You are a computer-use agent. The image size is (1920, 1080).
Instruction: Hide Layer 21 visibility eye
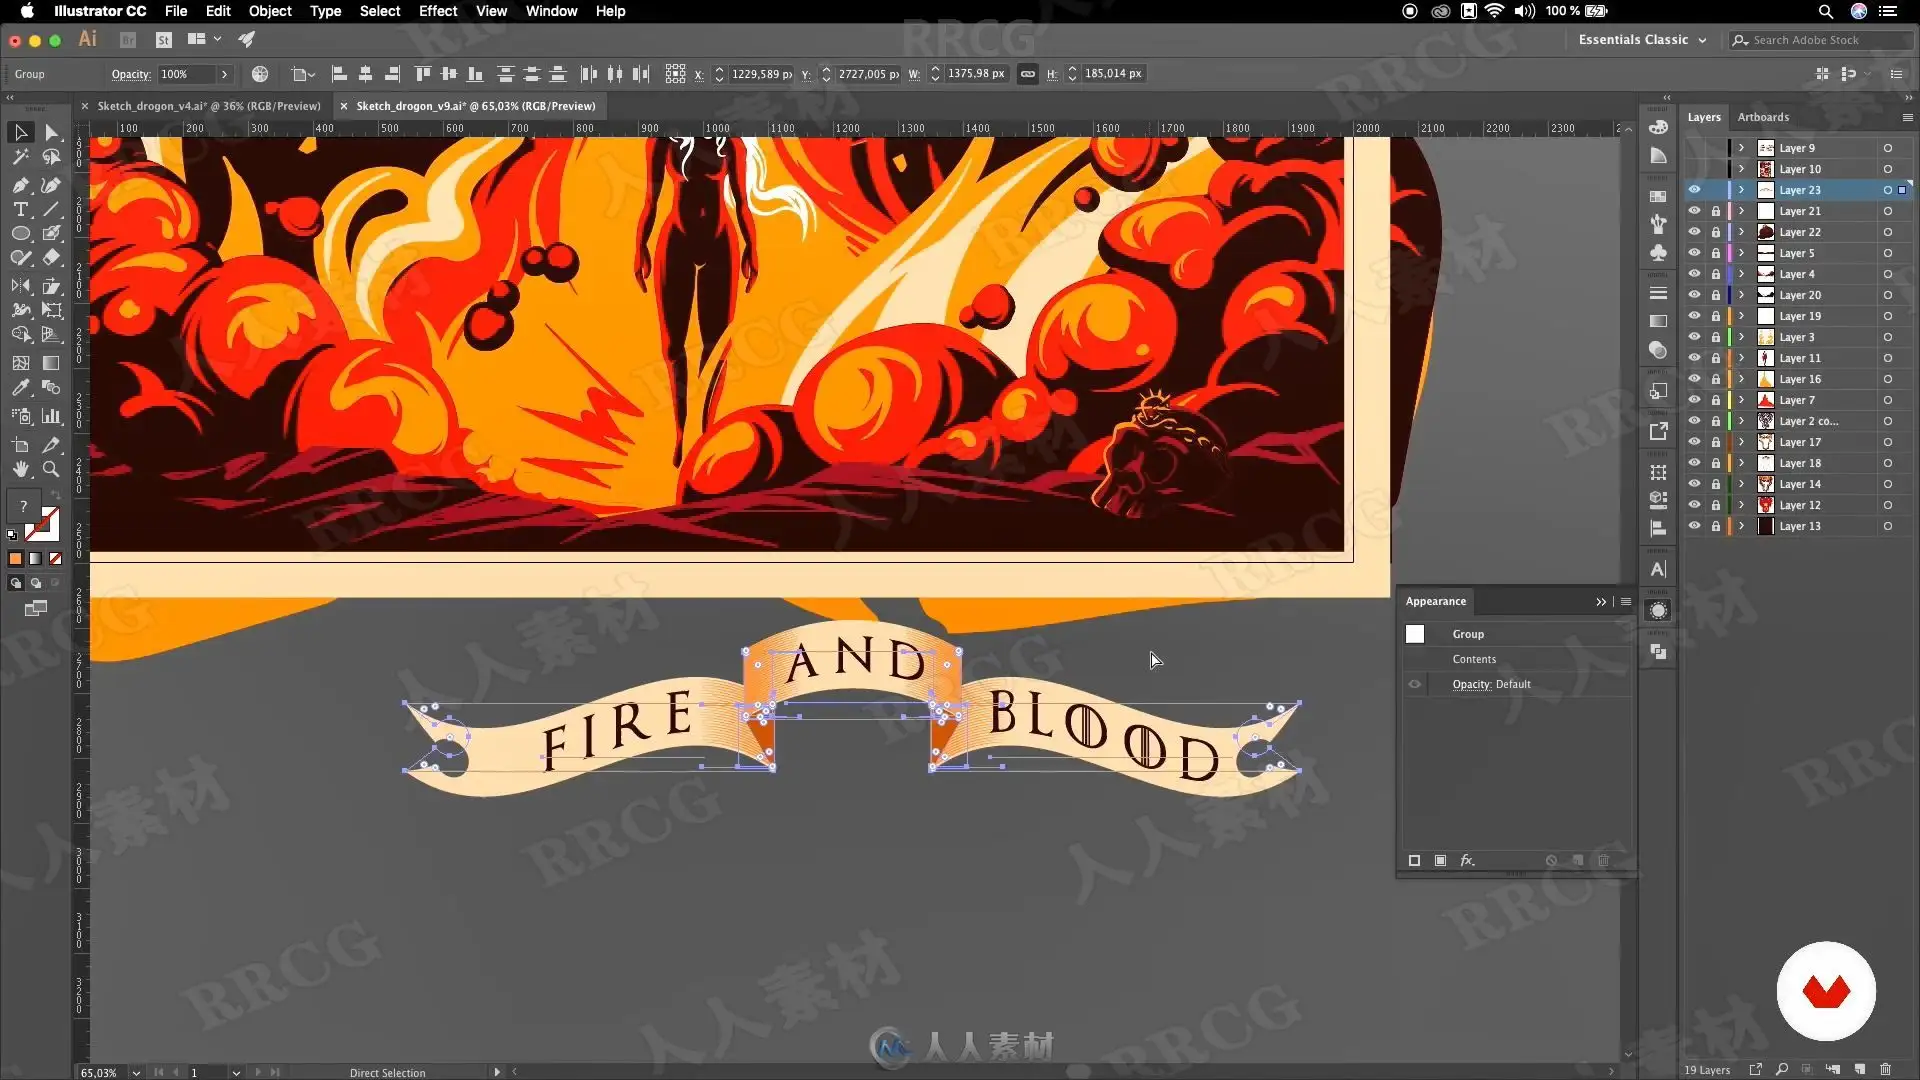[1694, 211]
